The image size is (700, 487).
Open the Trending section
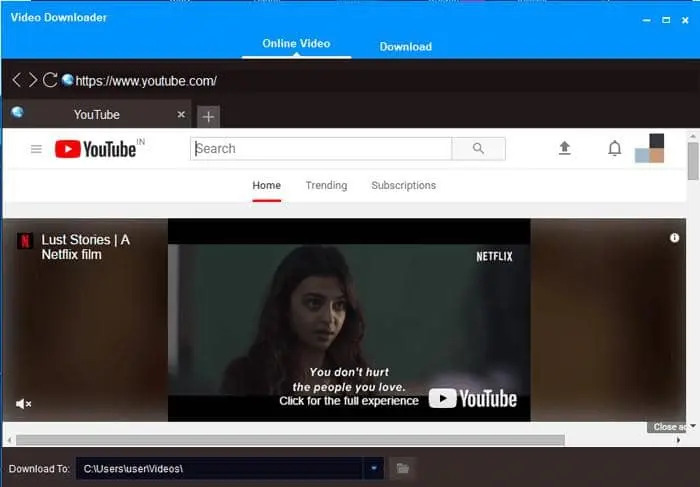[x=326, y=185]
